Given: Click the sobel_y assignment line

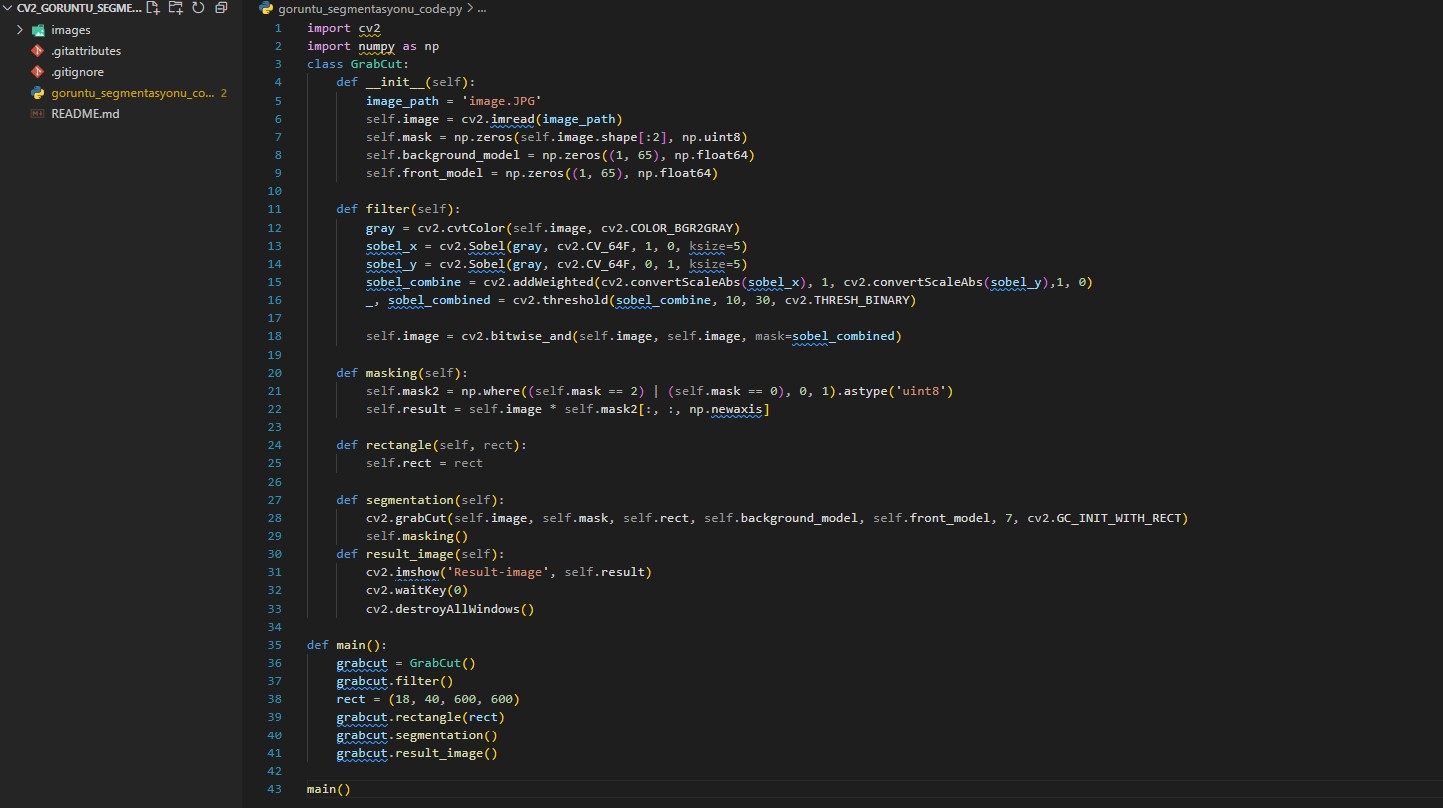Looking at the screenshot, I should tap(556, 264).
